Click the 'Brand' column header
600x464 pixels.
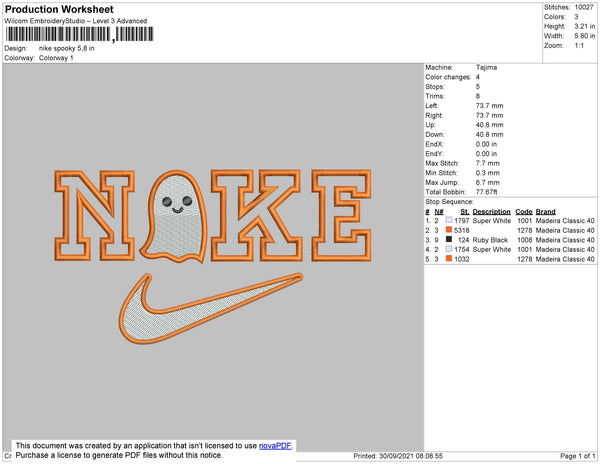coord(545,212)
